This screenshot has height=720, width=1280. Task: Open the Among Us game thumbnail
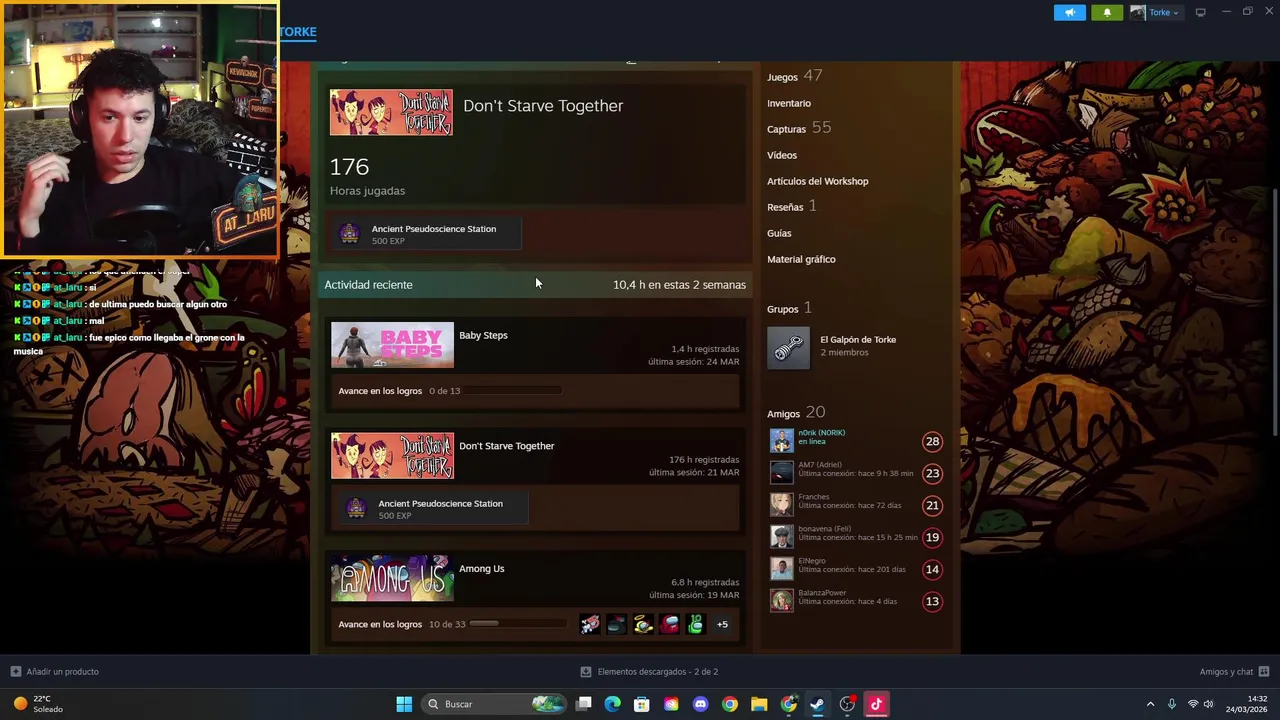(x=392, y=578)
